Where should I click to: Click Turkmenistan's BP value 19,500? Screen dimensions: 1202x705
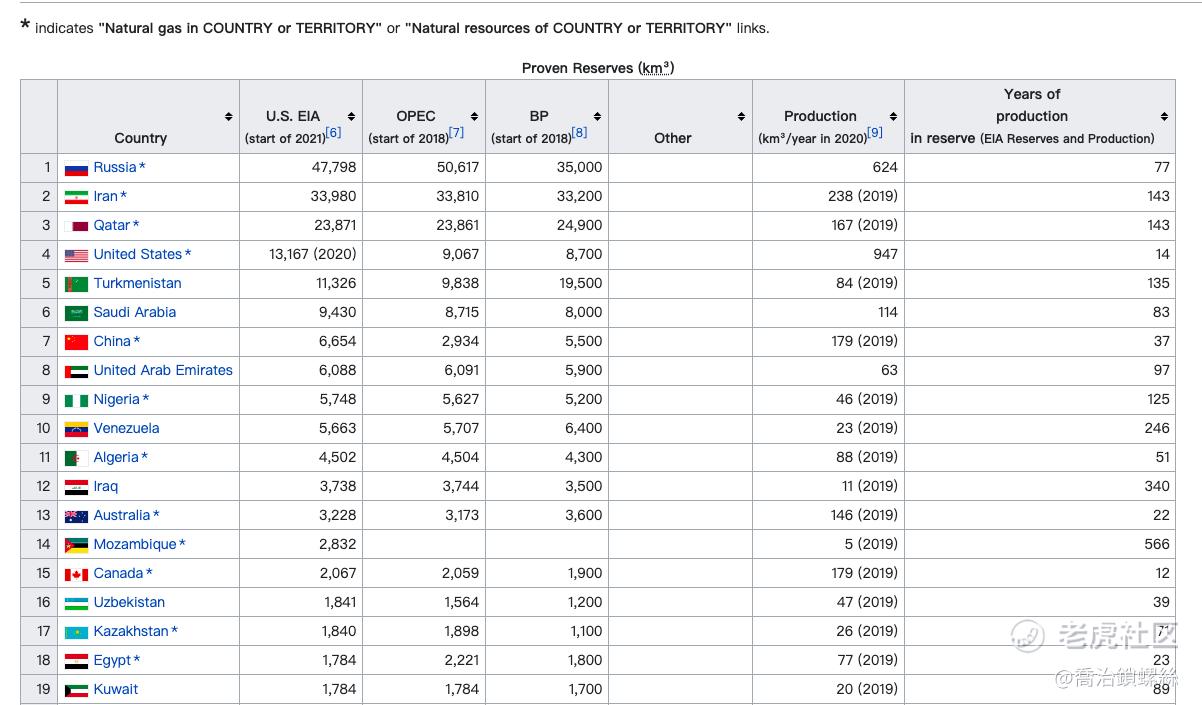point(581,283)
